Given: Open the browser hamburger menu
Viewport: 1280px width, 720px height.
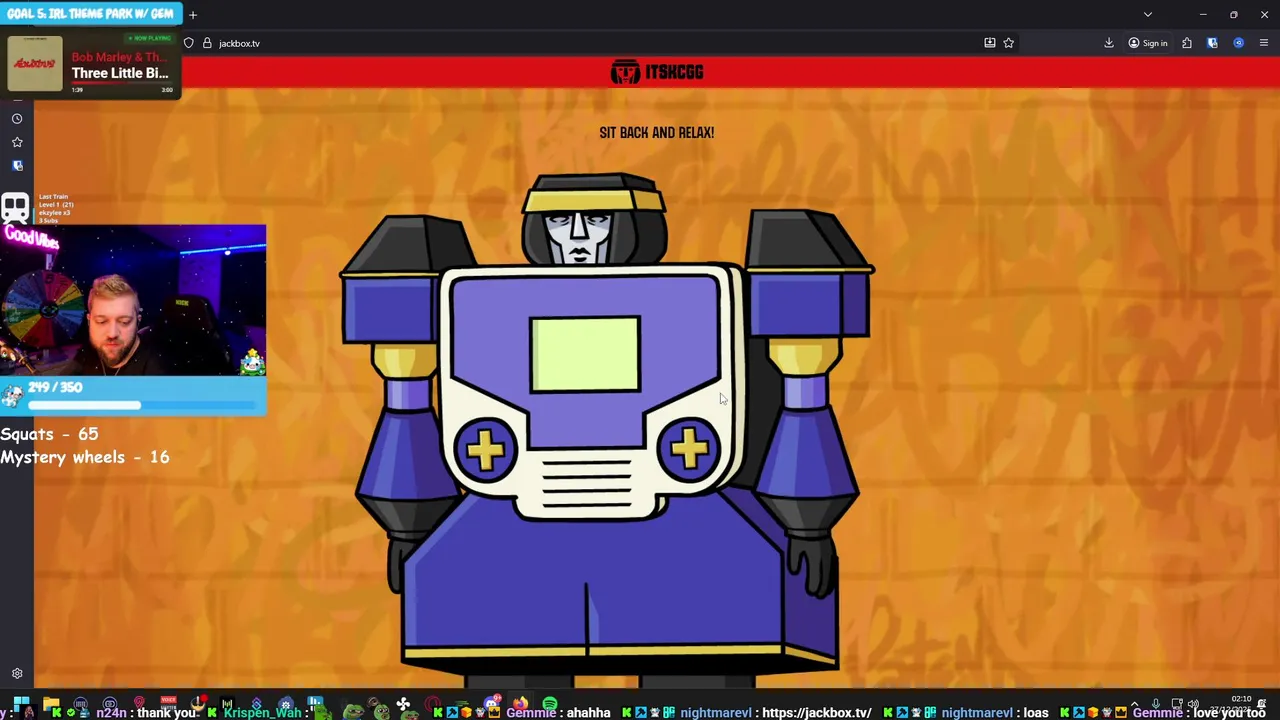Looking at the screenshot, I should pyautogui.click(x=1264, y=43).
